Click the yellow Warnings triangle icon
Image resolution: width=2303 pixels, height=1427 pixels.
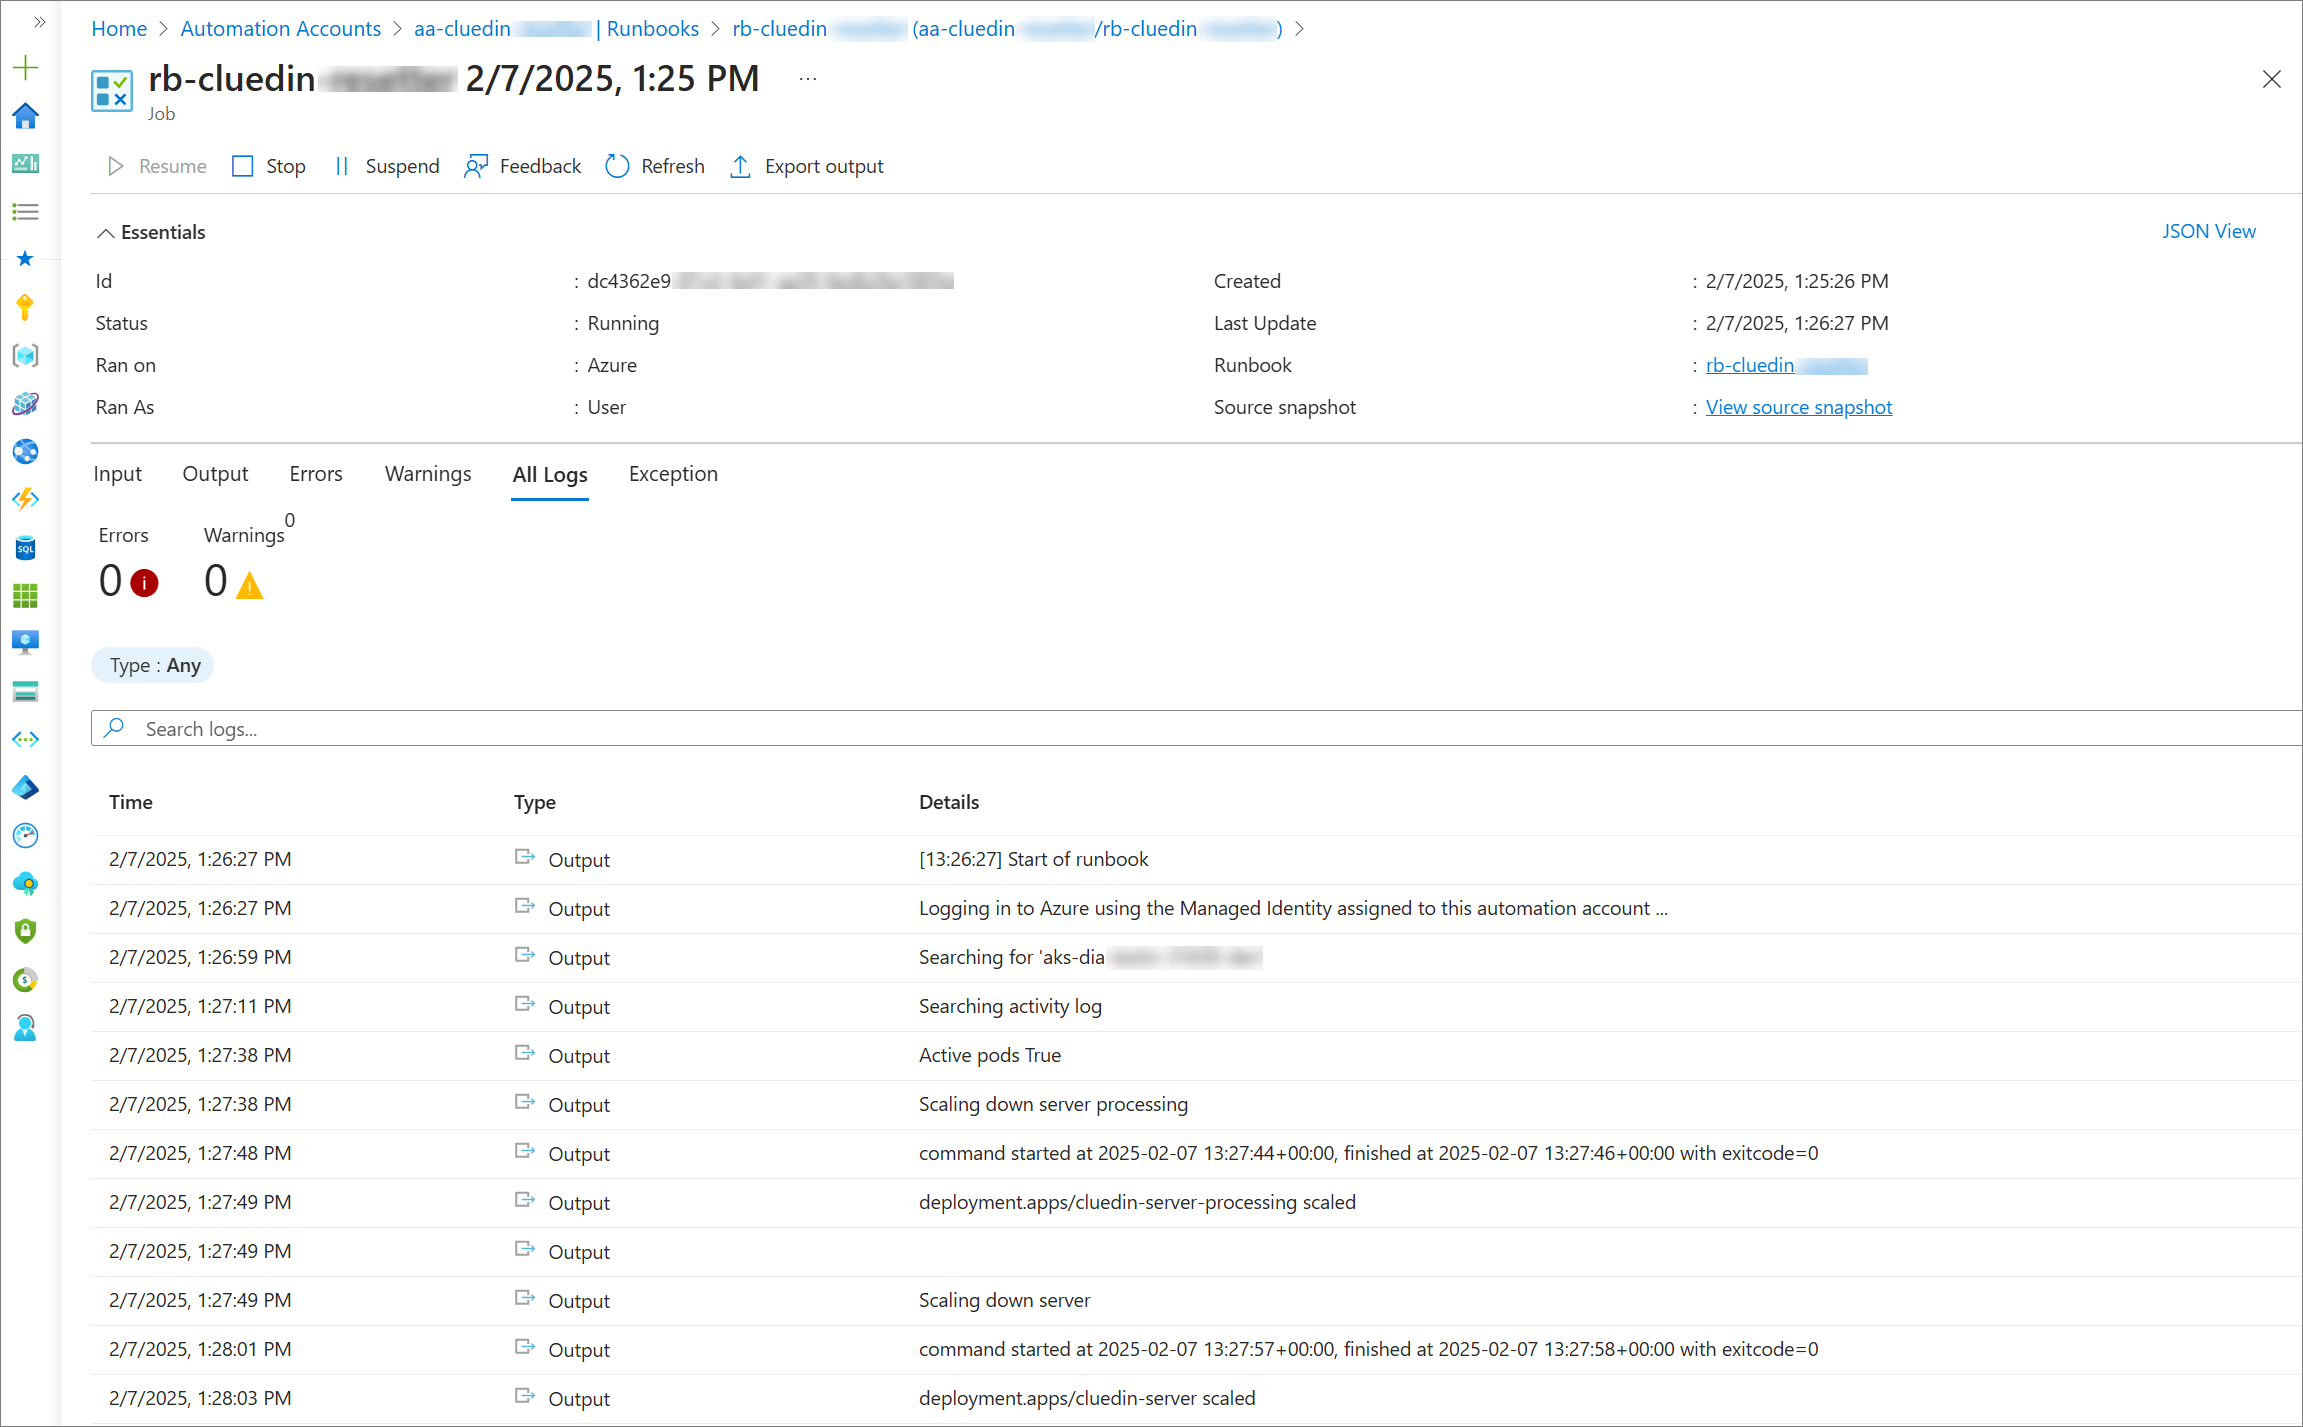[x=249, y=585]
